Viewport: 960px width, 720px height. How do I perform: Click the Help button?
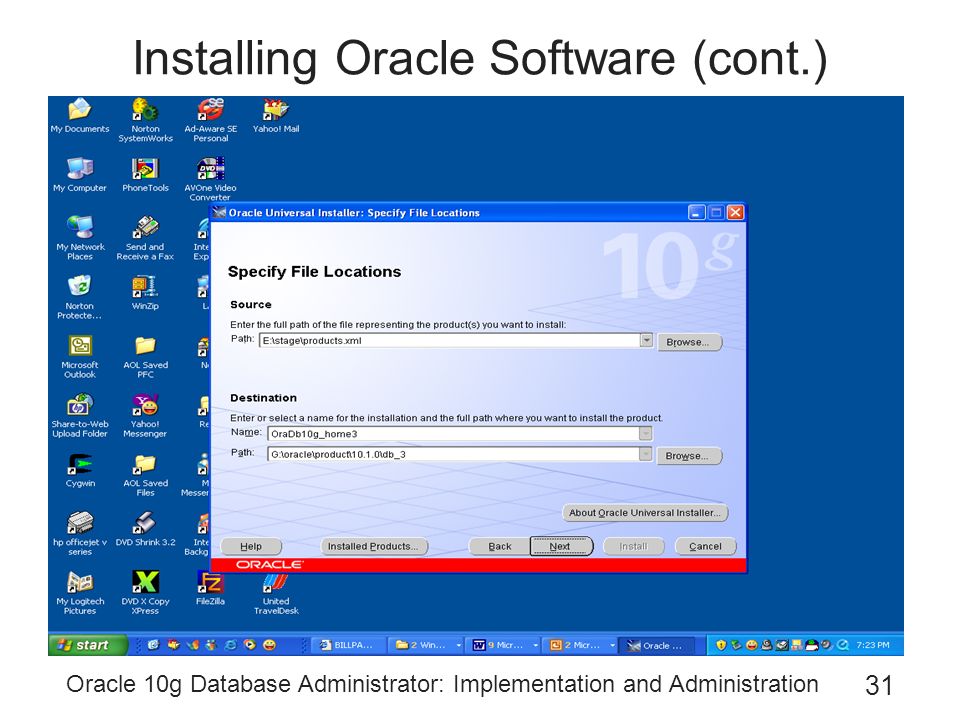point(251,546)
